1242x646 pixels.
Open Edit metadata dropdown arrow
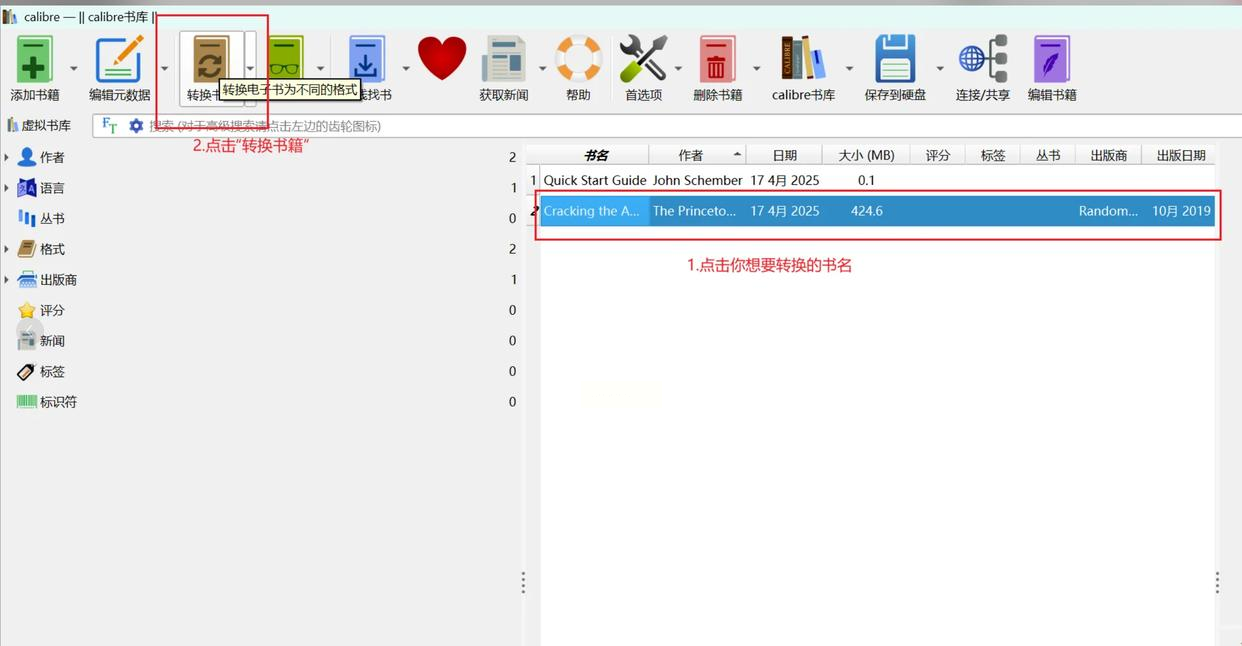(164, 69)
